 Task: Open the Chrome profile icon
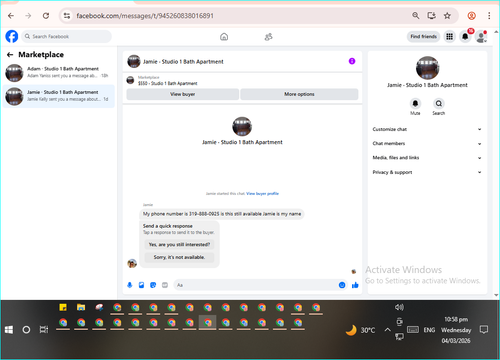click(471, 16)
